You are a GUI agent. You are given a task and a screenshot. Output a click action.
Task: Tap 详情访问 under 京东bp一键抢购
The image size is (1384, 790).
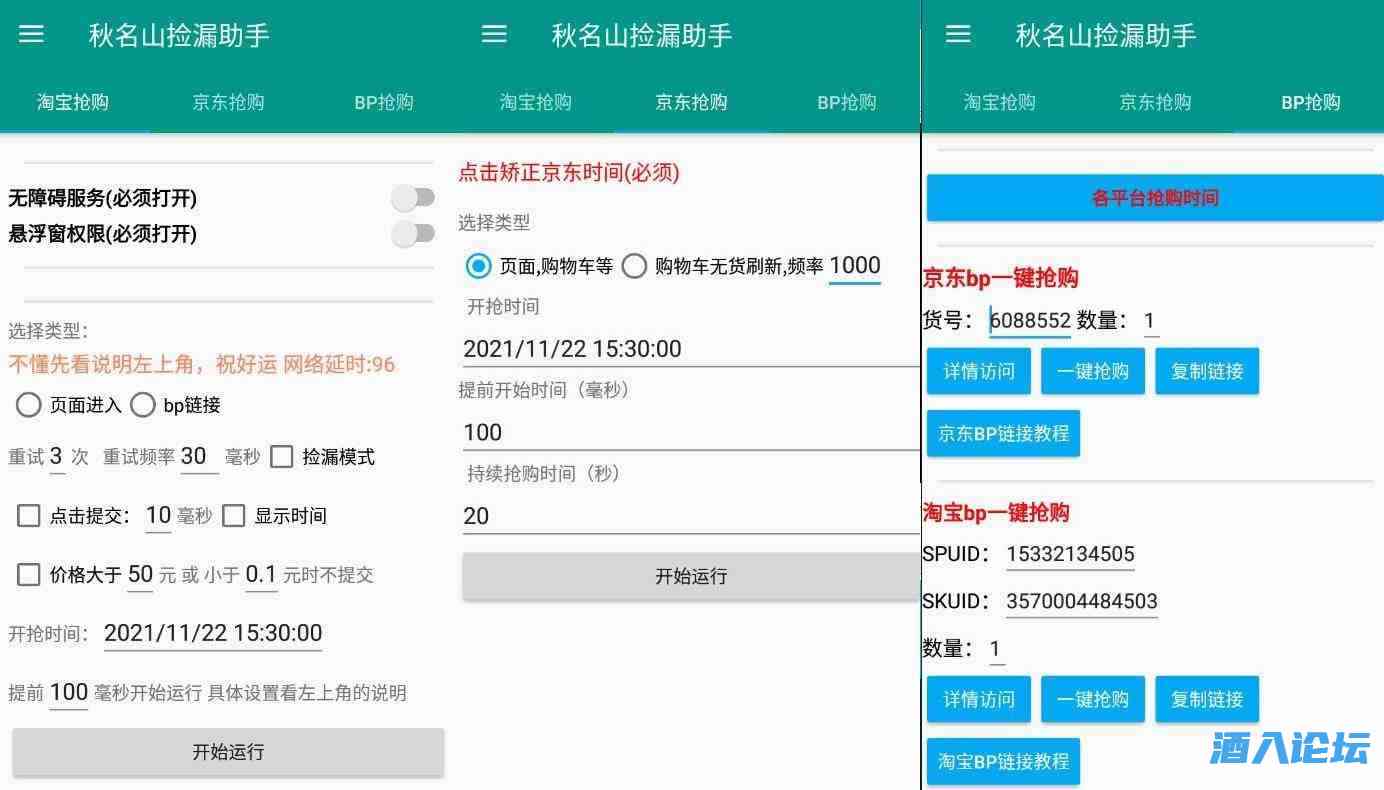tap(979, 372)
